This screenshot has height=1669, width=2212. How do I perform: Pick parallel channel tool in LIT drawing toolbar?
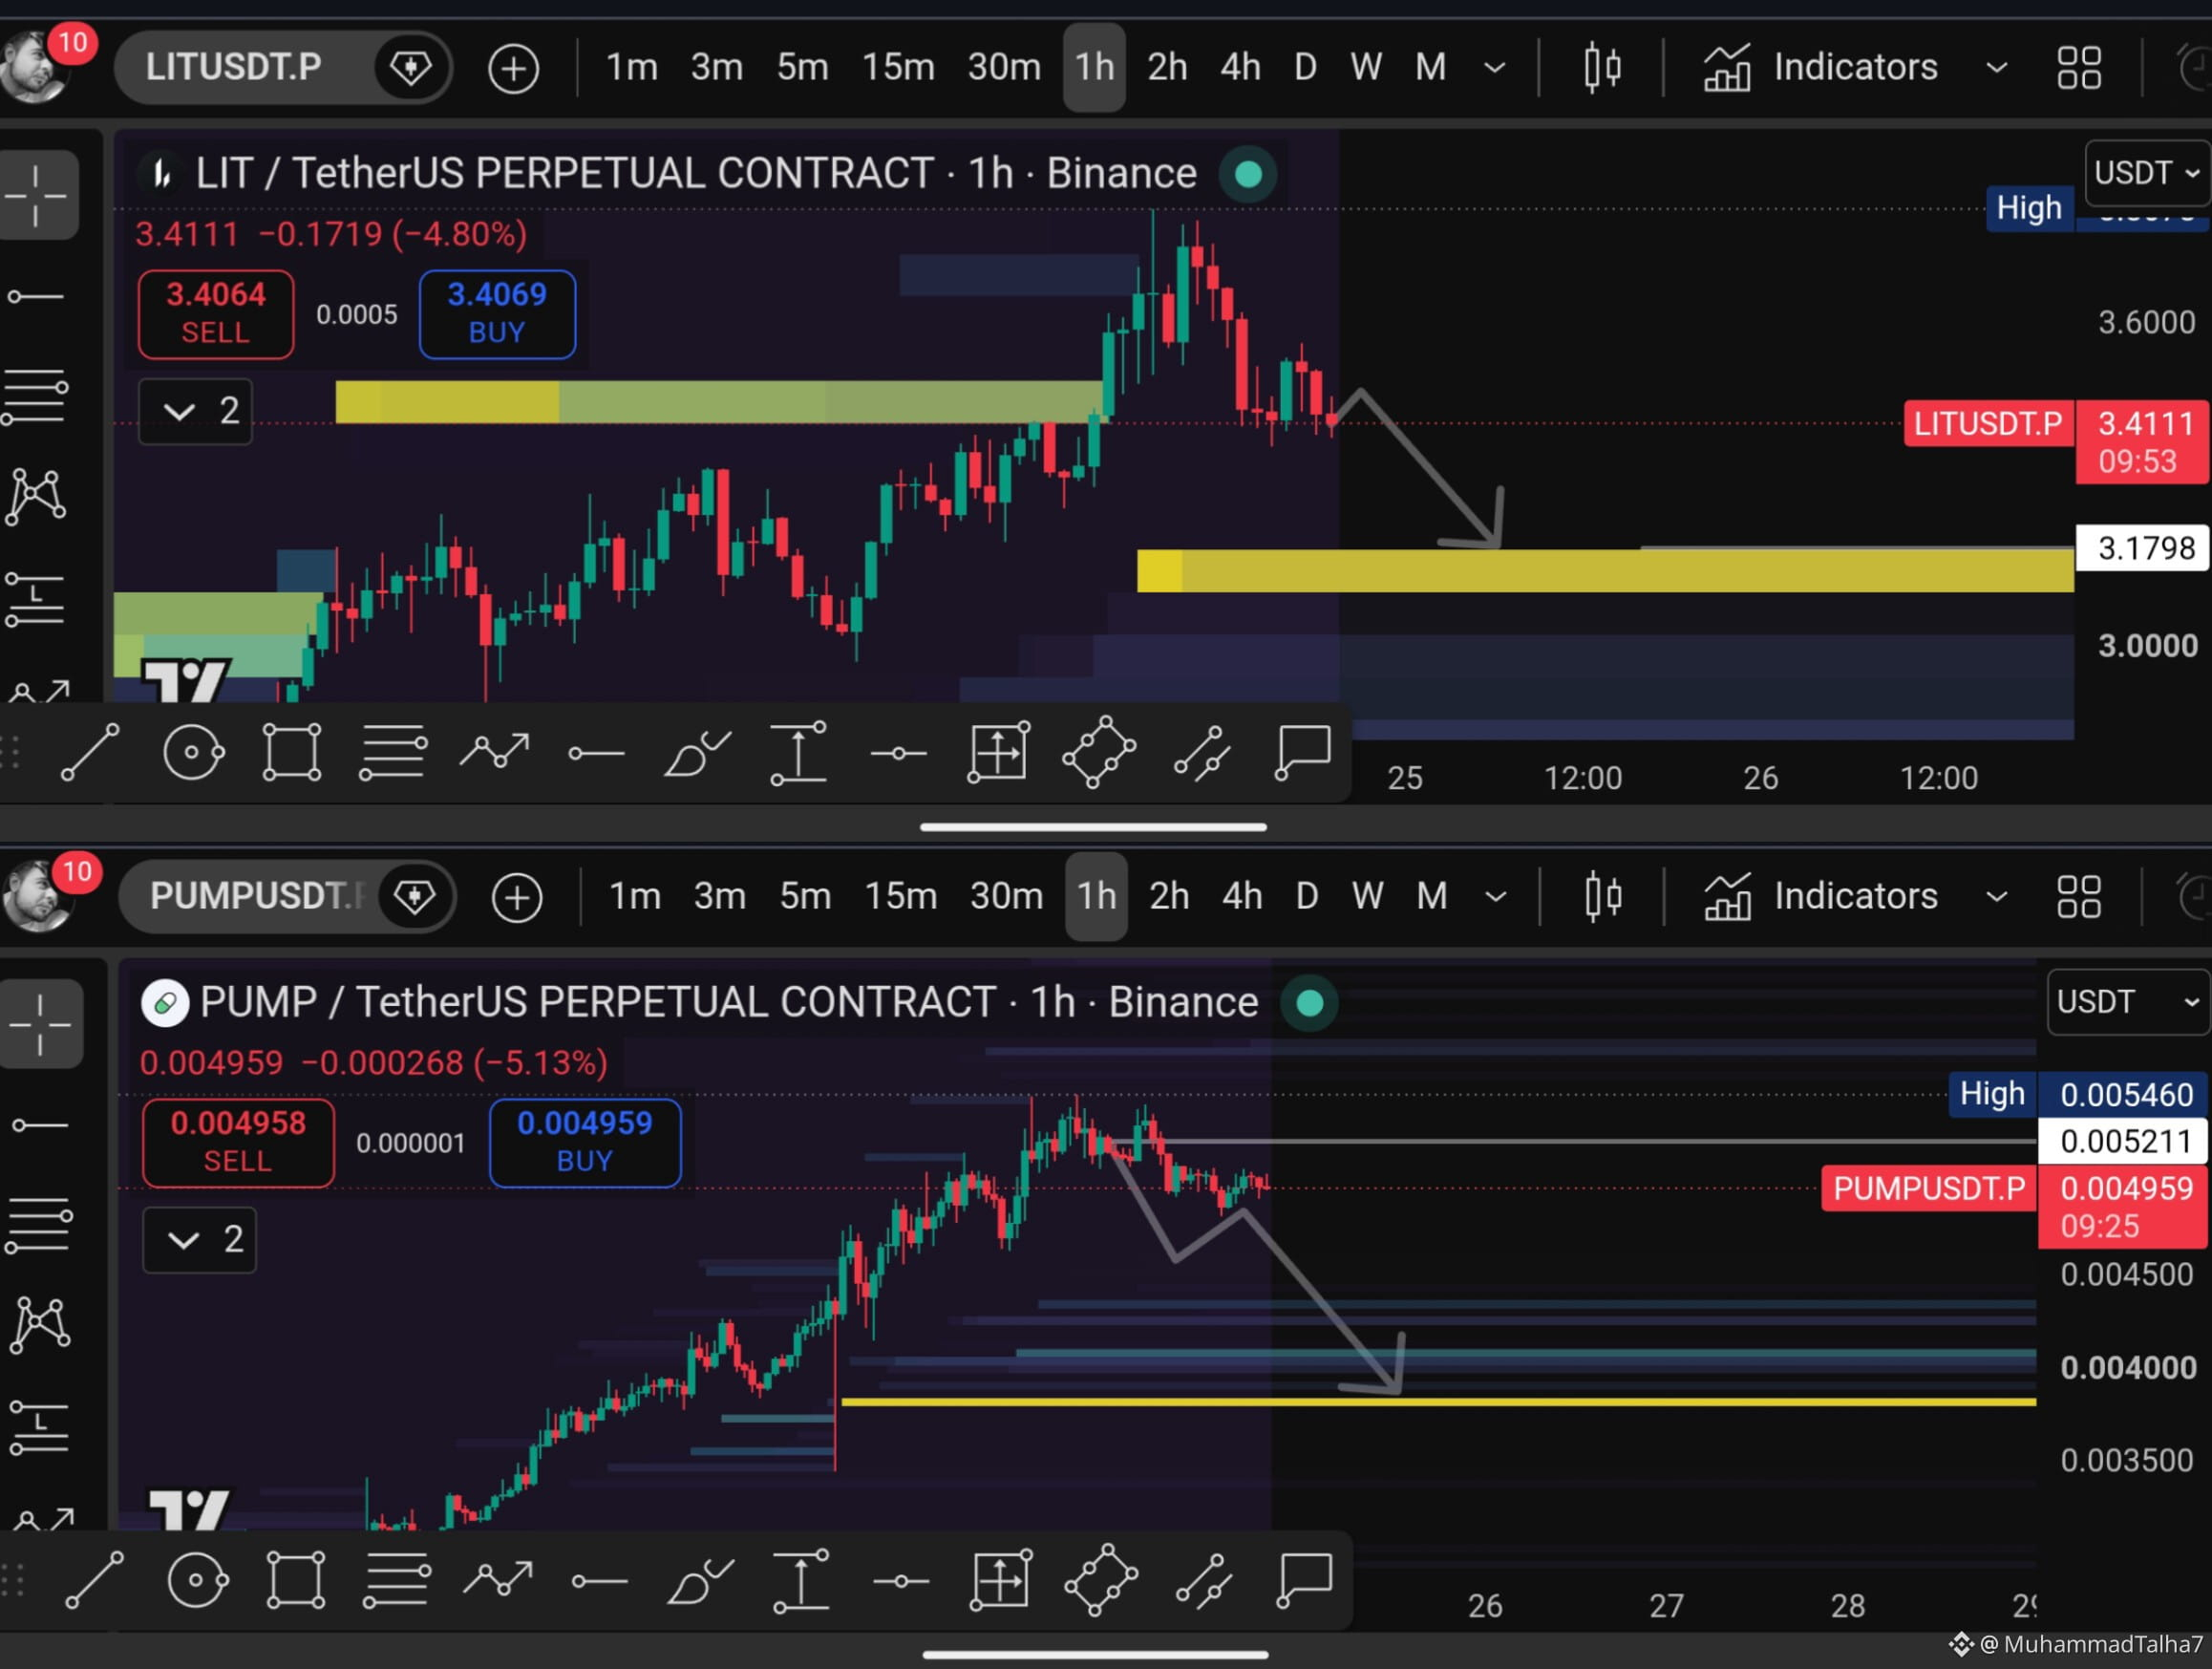pyautogui.click(x=1201, y=753)
